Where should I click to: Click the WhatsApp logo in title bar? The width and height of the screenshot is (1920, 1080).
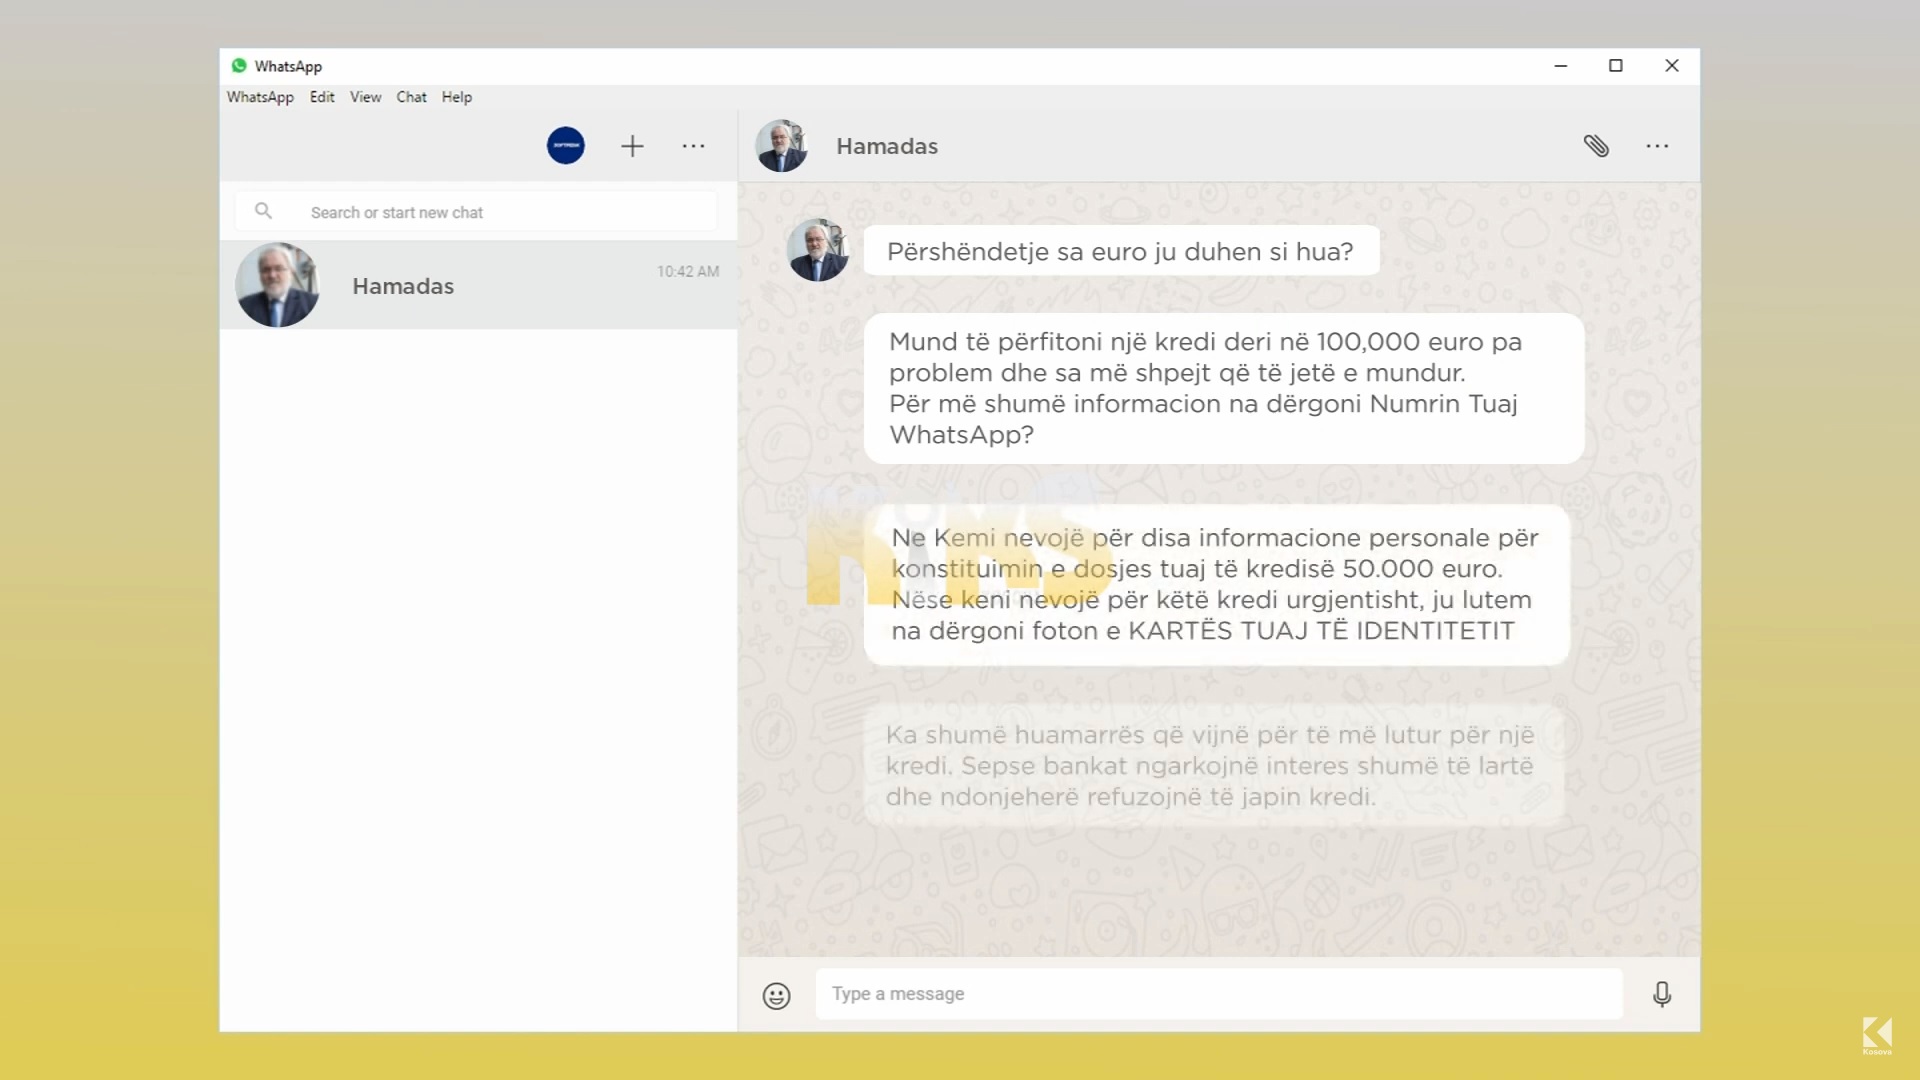click(x=239, y=66)
